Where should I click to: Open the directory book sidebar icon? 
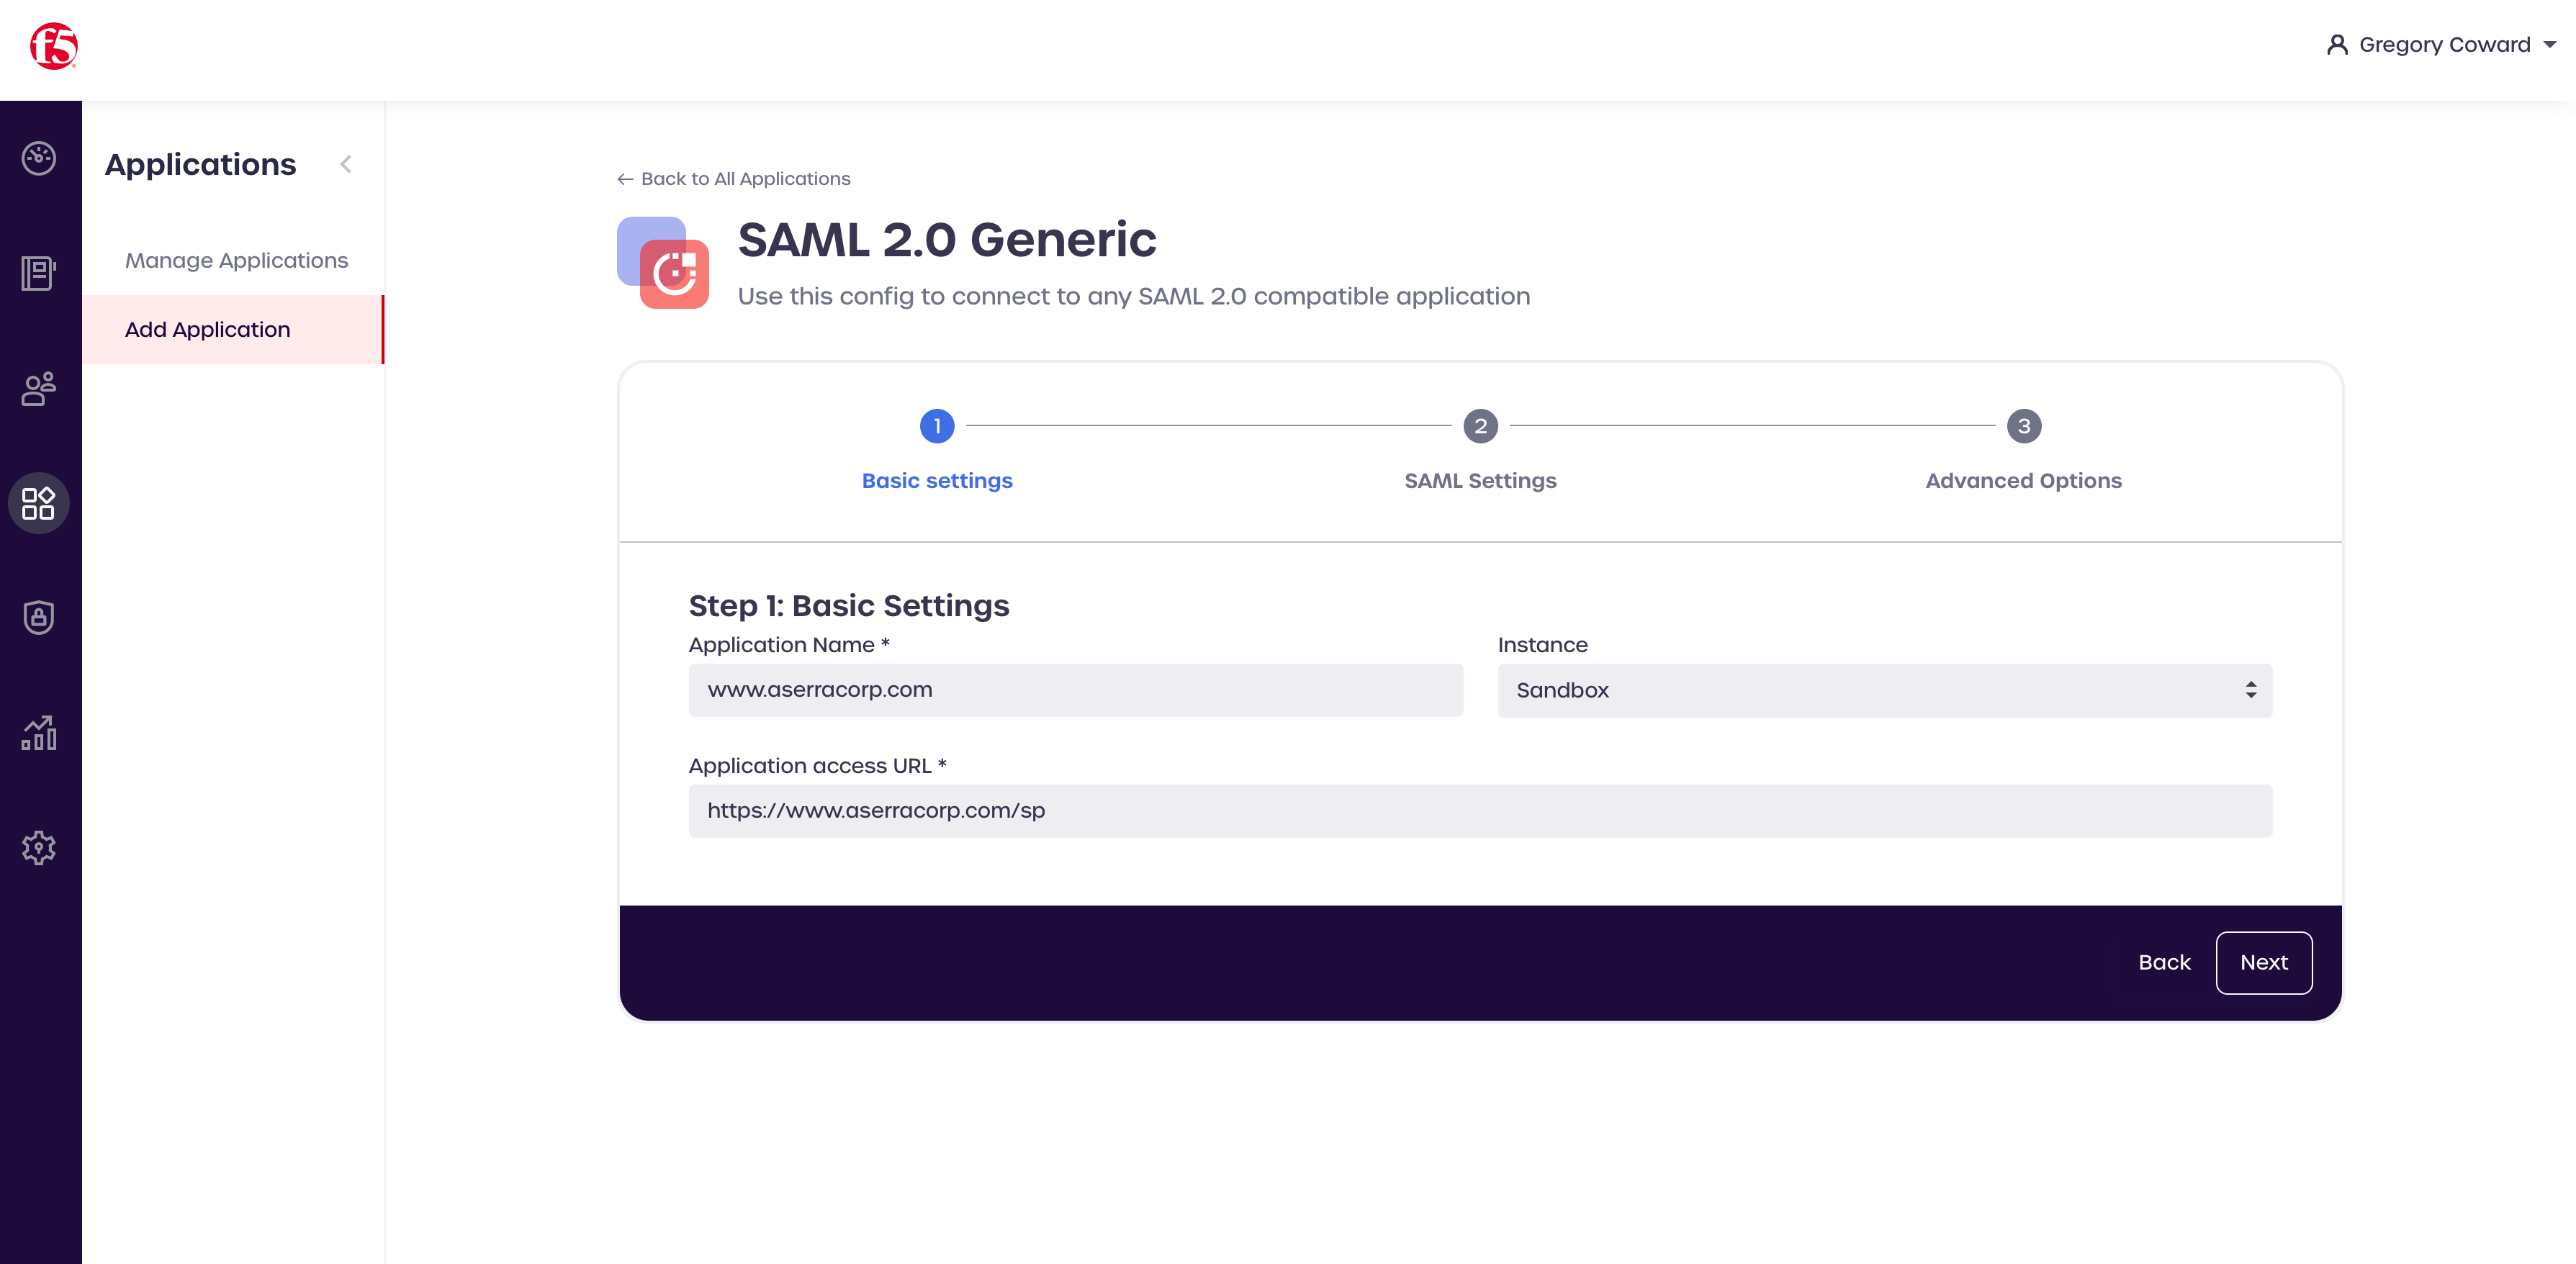pyautogui.click(x=39, y=273)
